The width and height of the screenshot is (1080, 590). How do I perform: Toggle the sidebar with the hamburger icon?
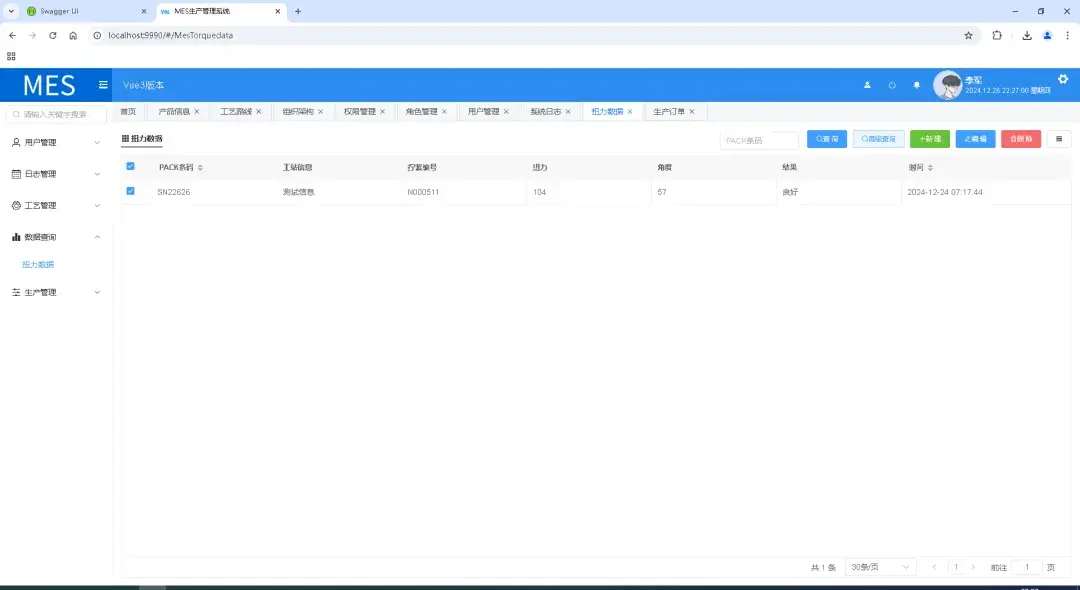(103, 84)
